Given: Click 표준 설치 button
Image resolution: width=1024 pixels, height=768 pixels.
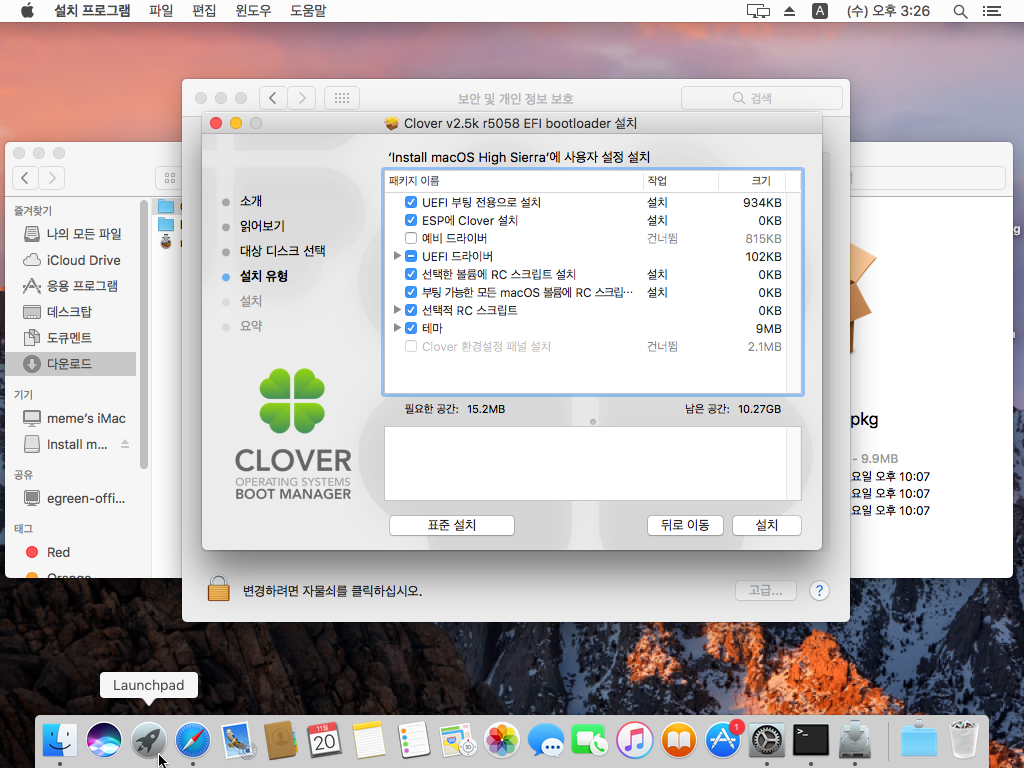Looking at the screenshot, I should [x=452, y=525].
